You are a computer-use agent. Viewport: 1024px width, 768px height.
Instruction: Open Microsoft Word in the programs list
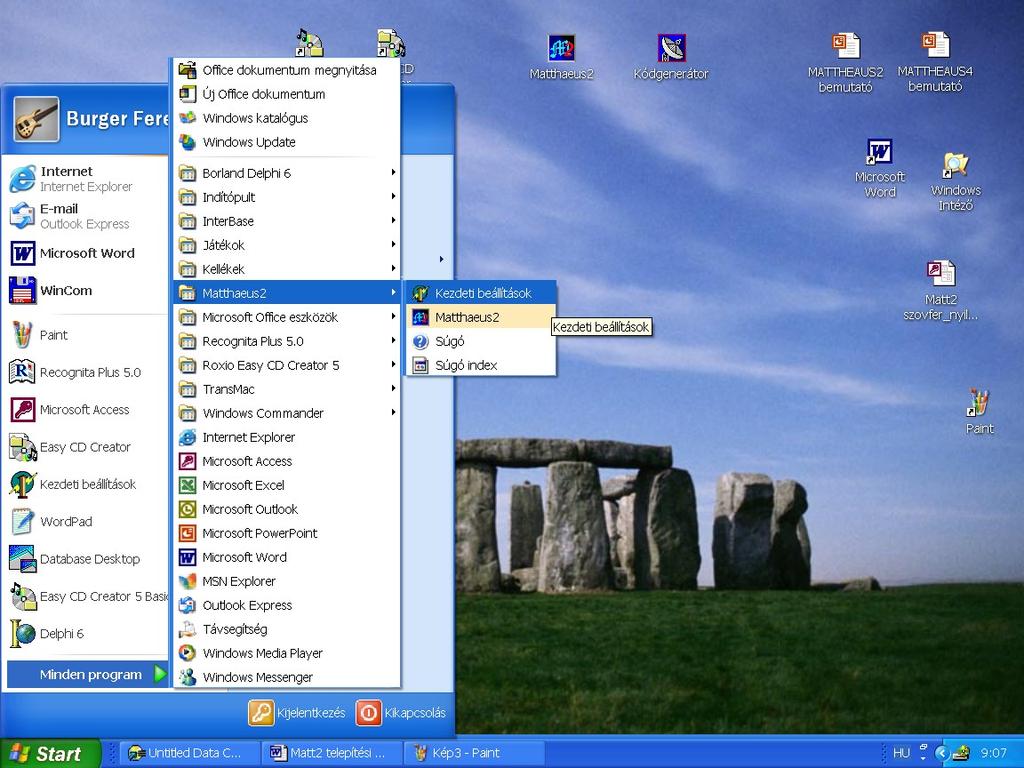click(x=287, y=557)
